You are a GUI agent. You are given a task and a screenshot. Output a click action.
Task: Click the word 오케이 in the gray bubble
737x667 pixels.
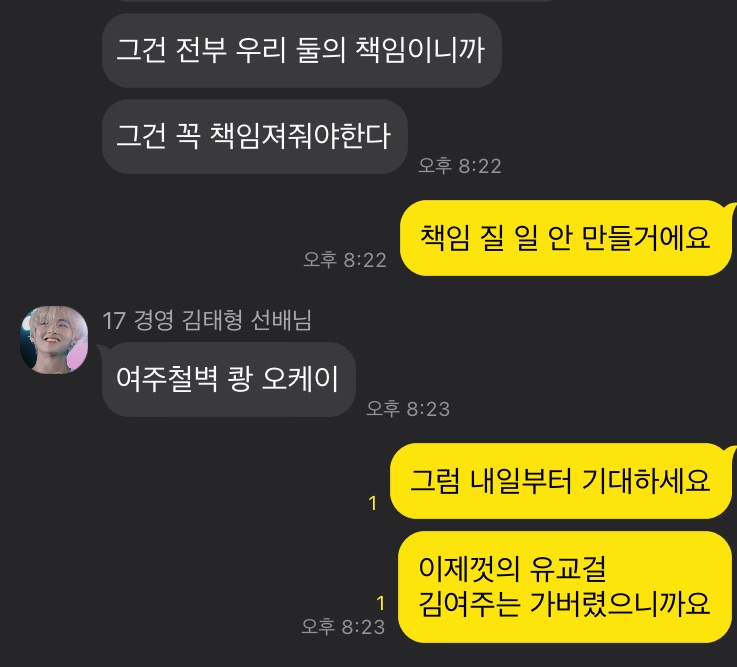[x=300, y=379]
